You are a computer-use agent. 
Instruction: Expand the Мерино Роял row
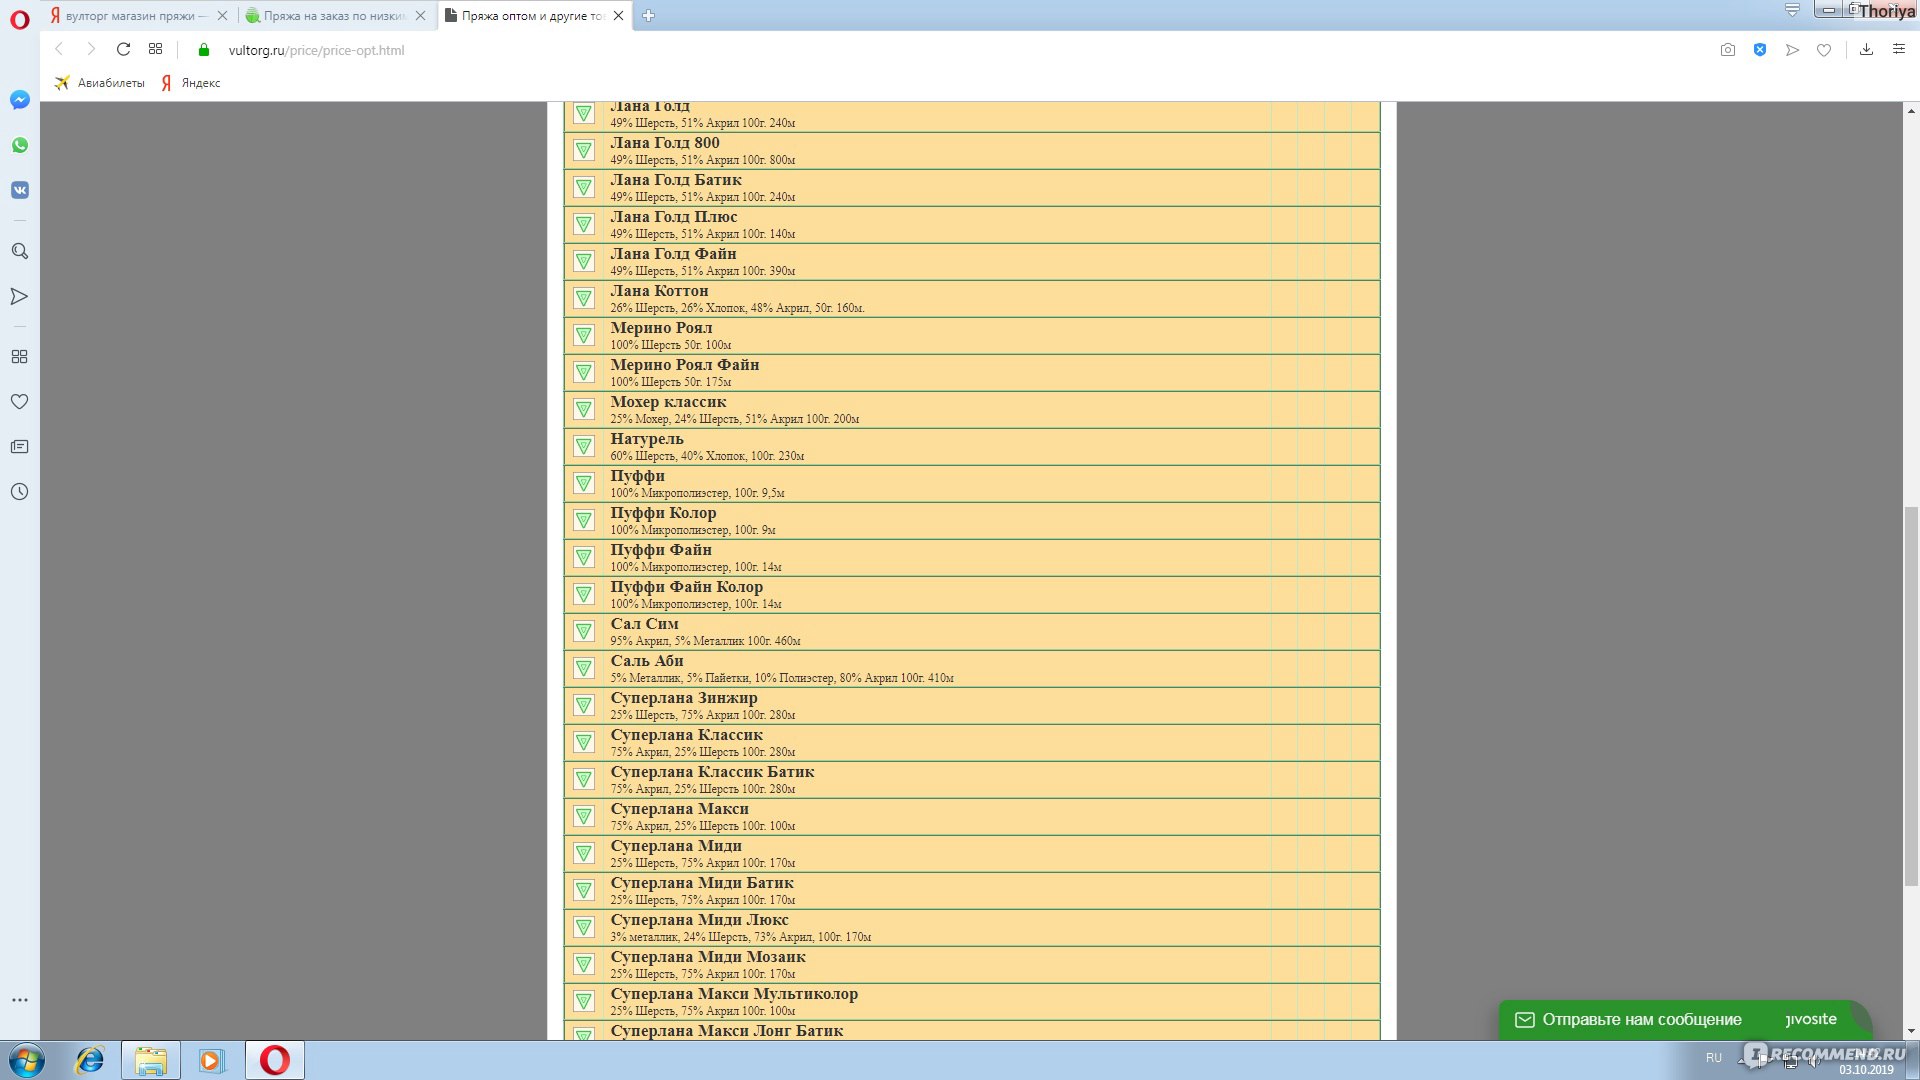584,336
